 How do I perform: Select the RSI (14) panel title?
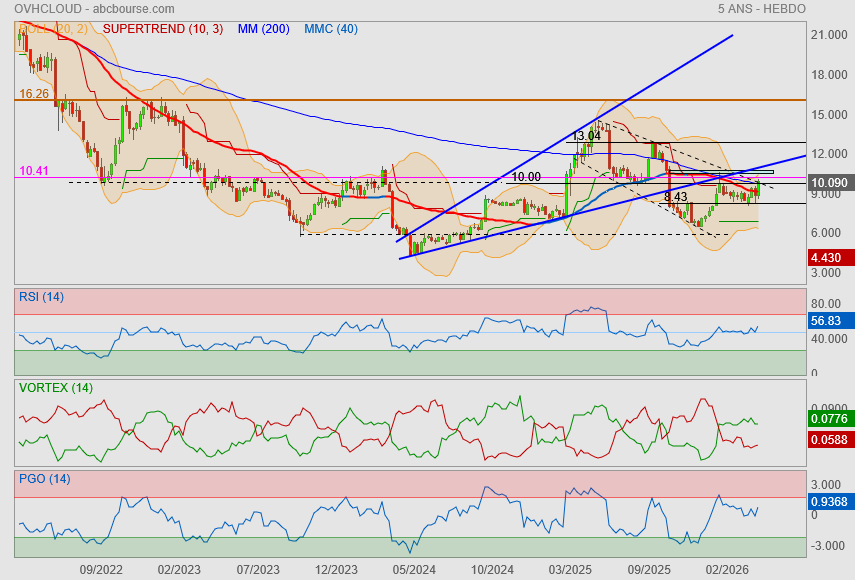41,297
